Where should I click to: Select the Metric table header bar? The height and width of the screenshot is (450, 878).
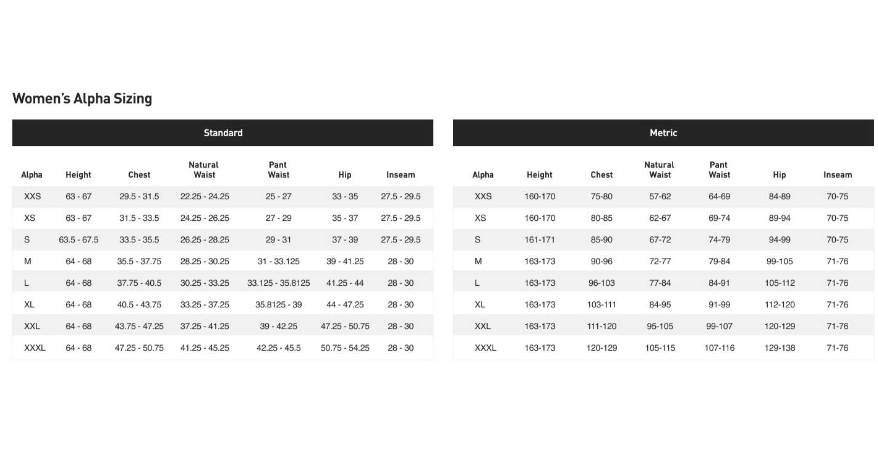[x=663, y=133]
